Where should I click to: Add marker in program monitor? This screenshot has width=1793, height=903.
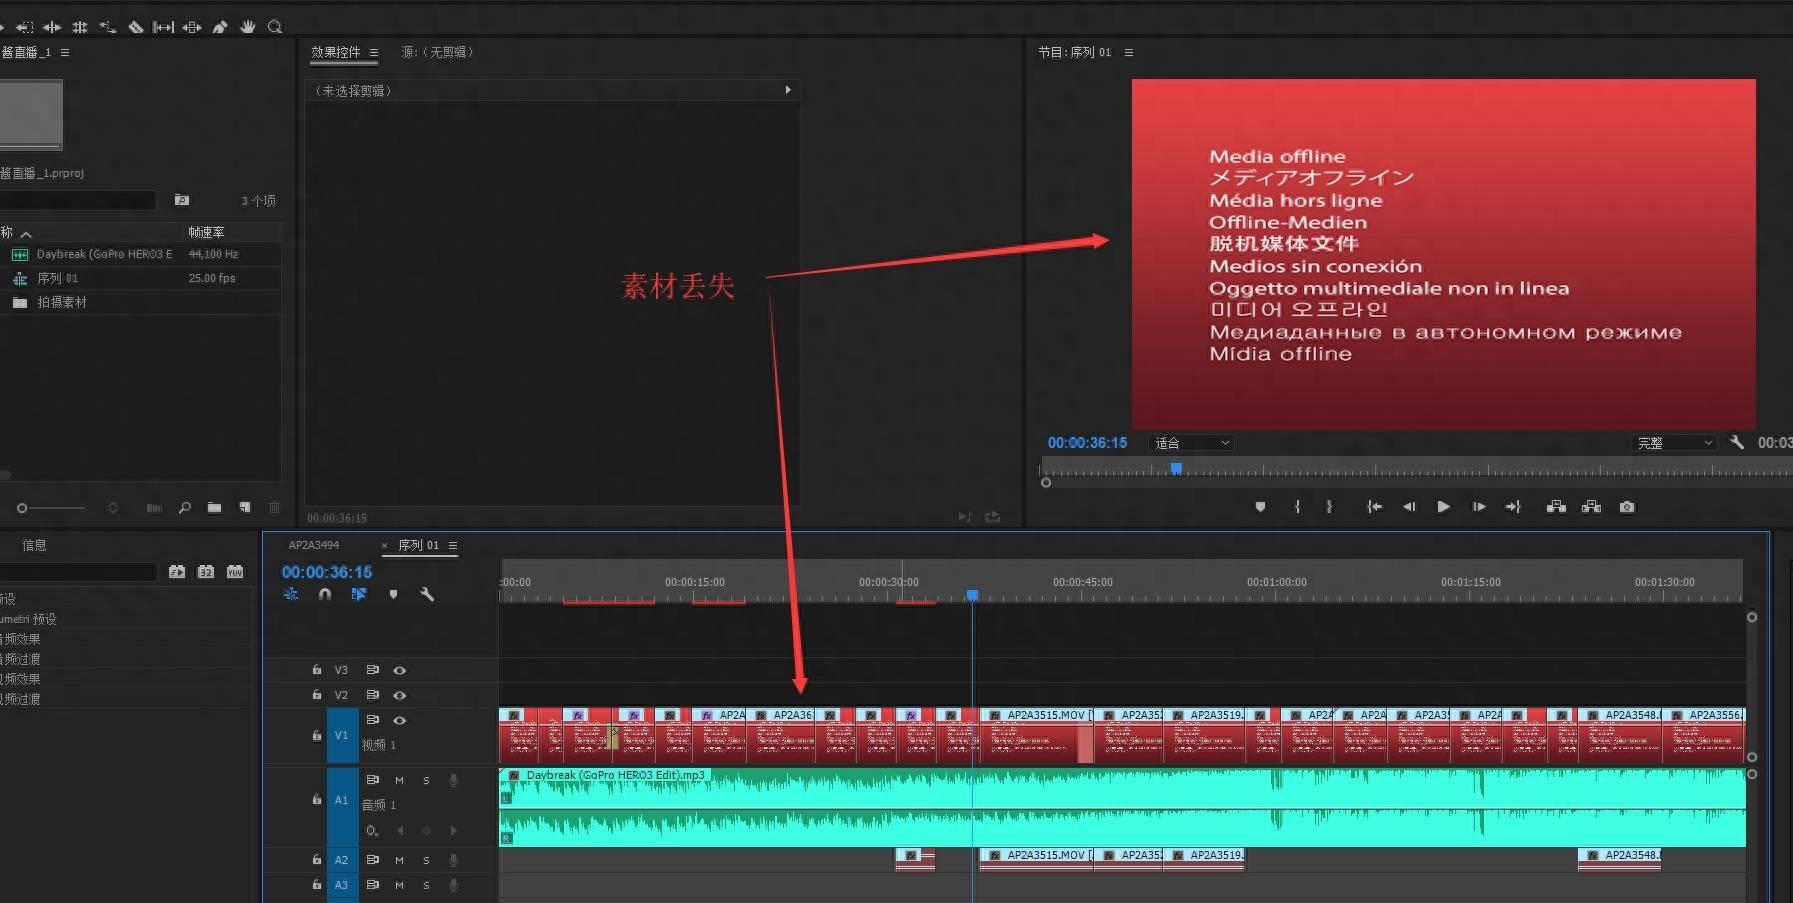(x=1260, y=507)
